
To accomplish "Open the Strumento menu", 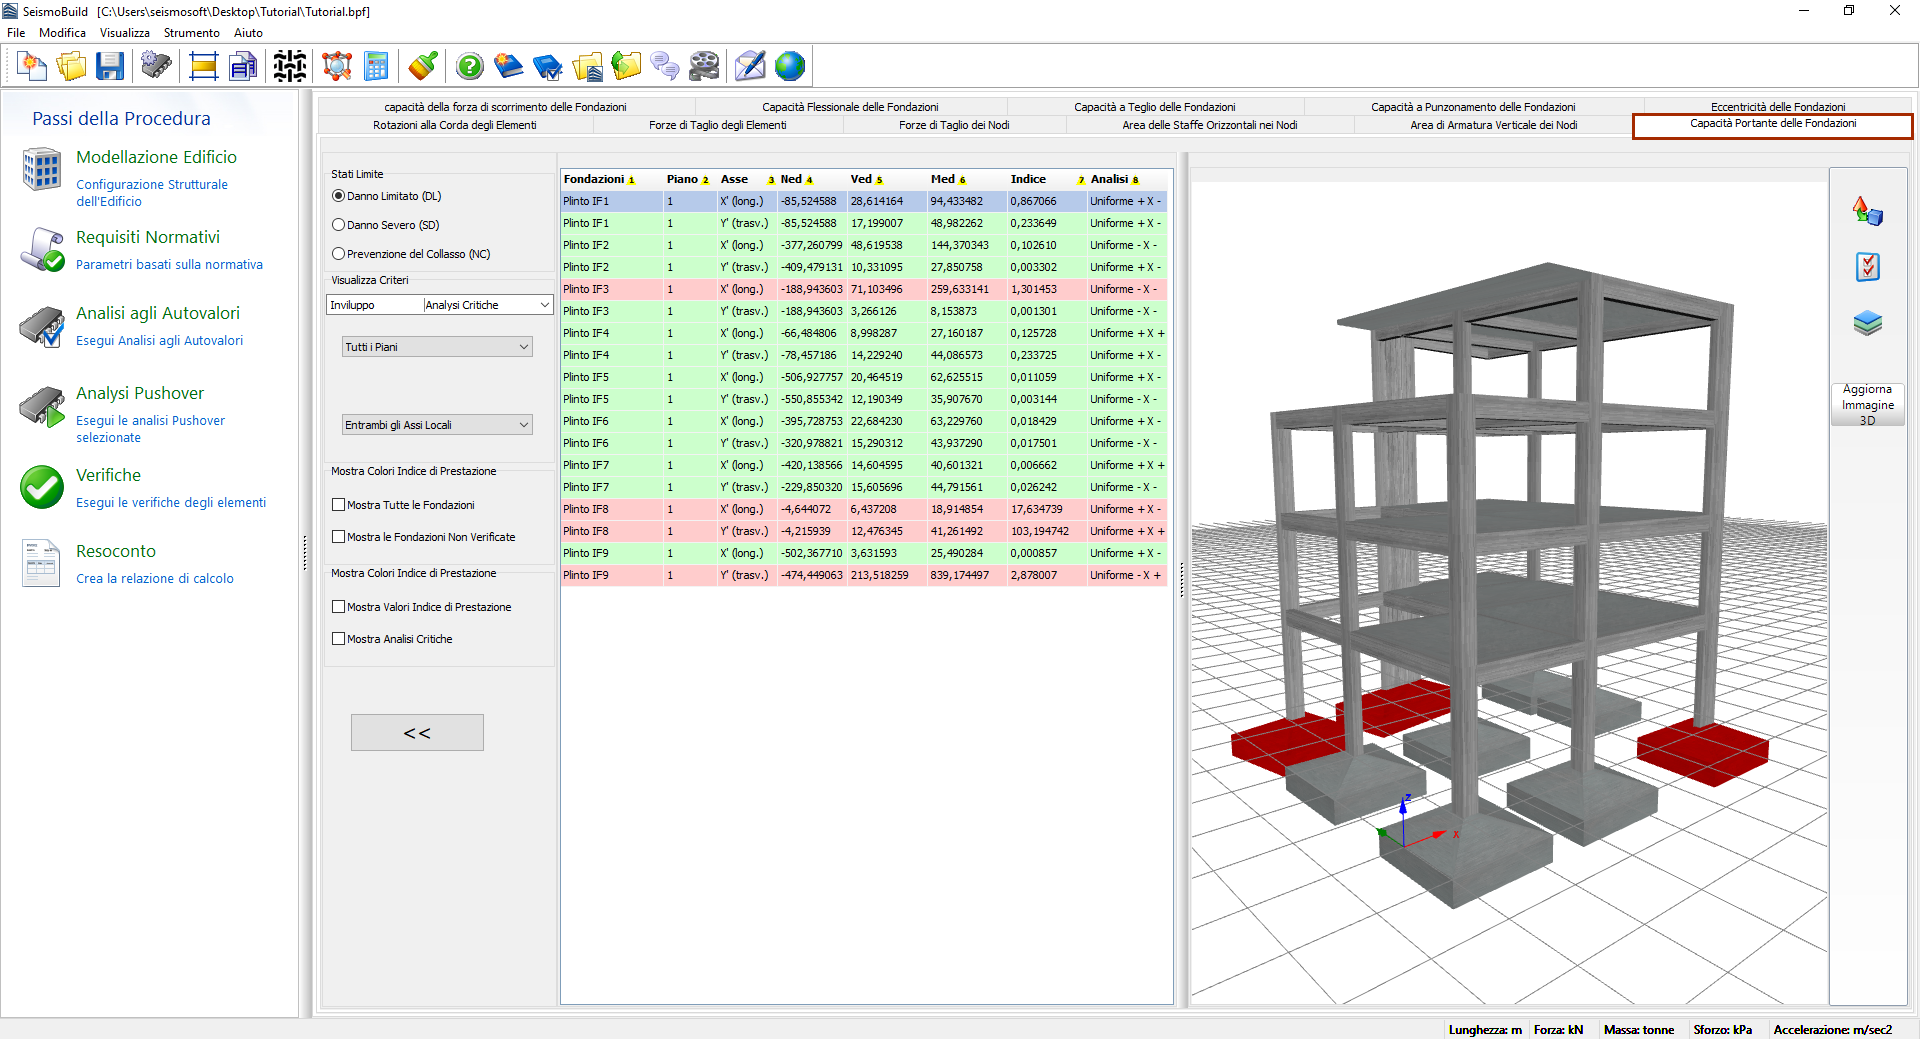I will click(x=191, y=33).
